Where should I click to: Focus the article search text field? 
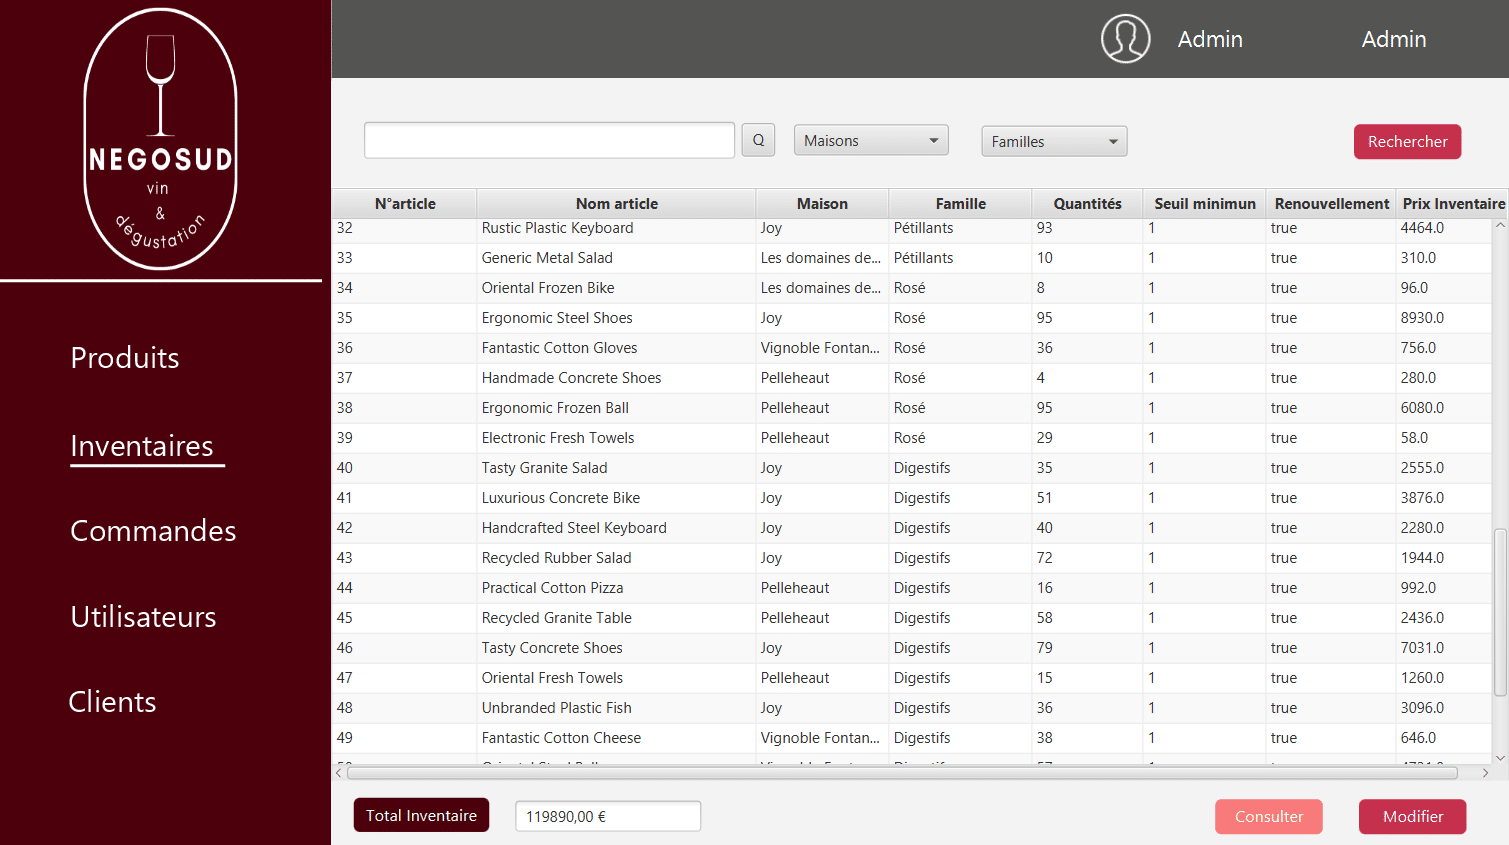tap(549, 140)
